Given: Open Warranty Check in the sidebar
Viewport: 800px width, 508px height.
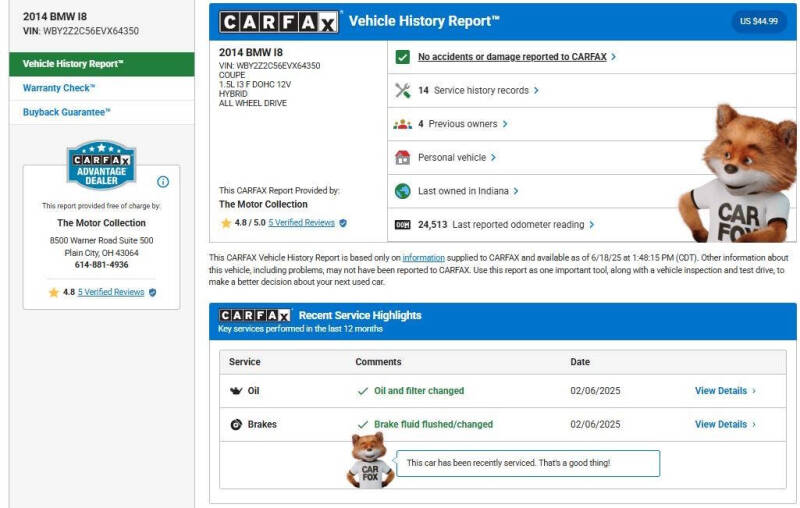Looking at the screenshot, I should pos(59,88).
